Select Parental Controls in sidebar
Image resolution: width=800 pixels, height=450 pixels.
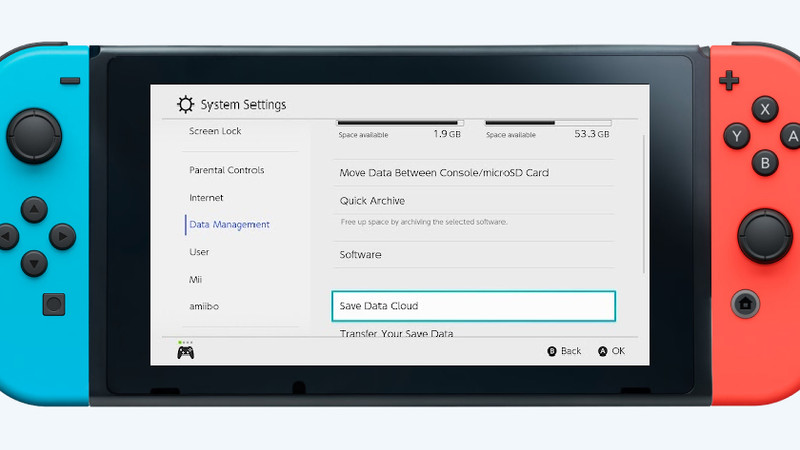click(x=227, y=170)
